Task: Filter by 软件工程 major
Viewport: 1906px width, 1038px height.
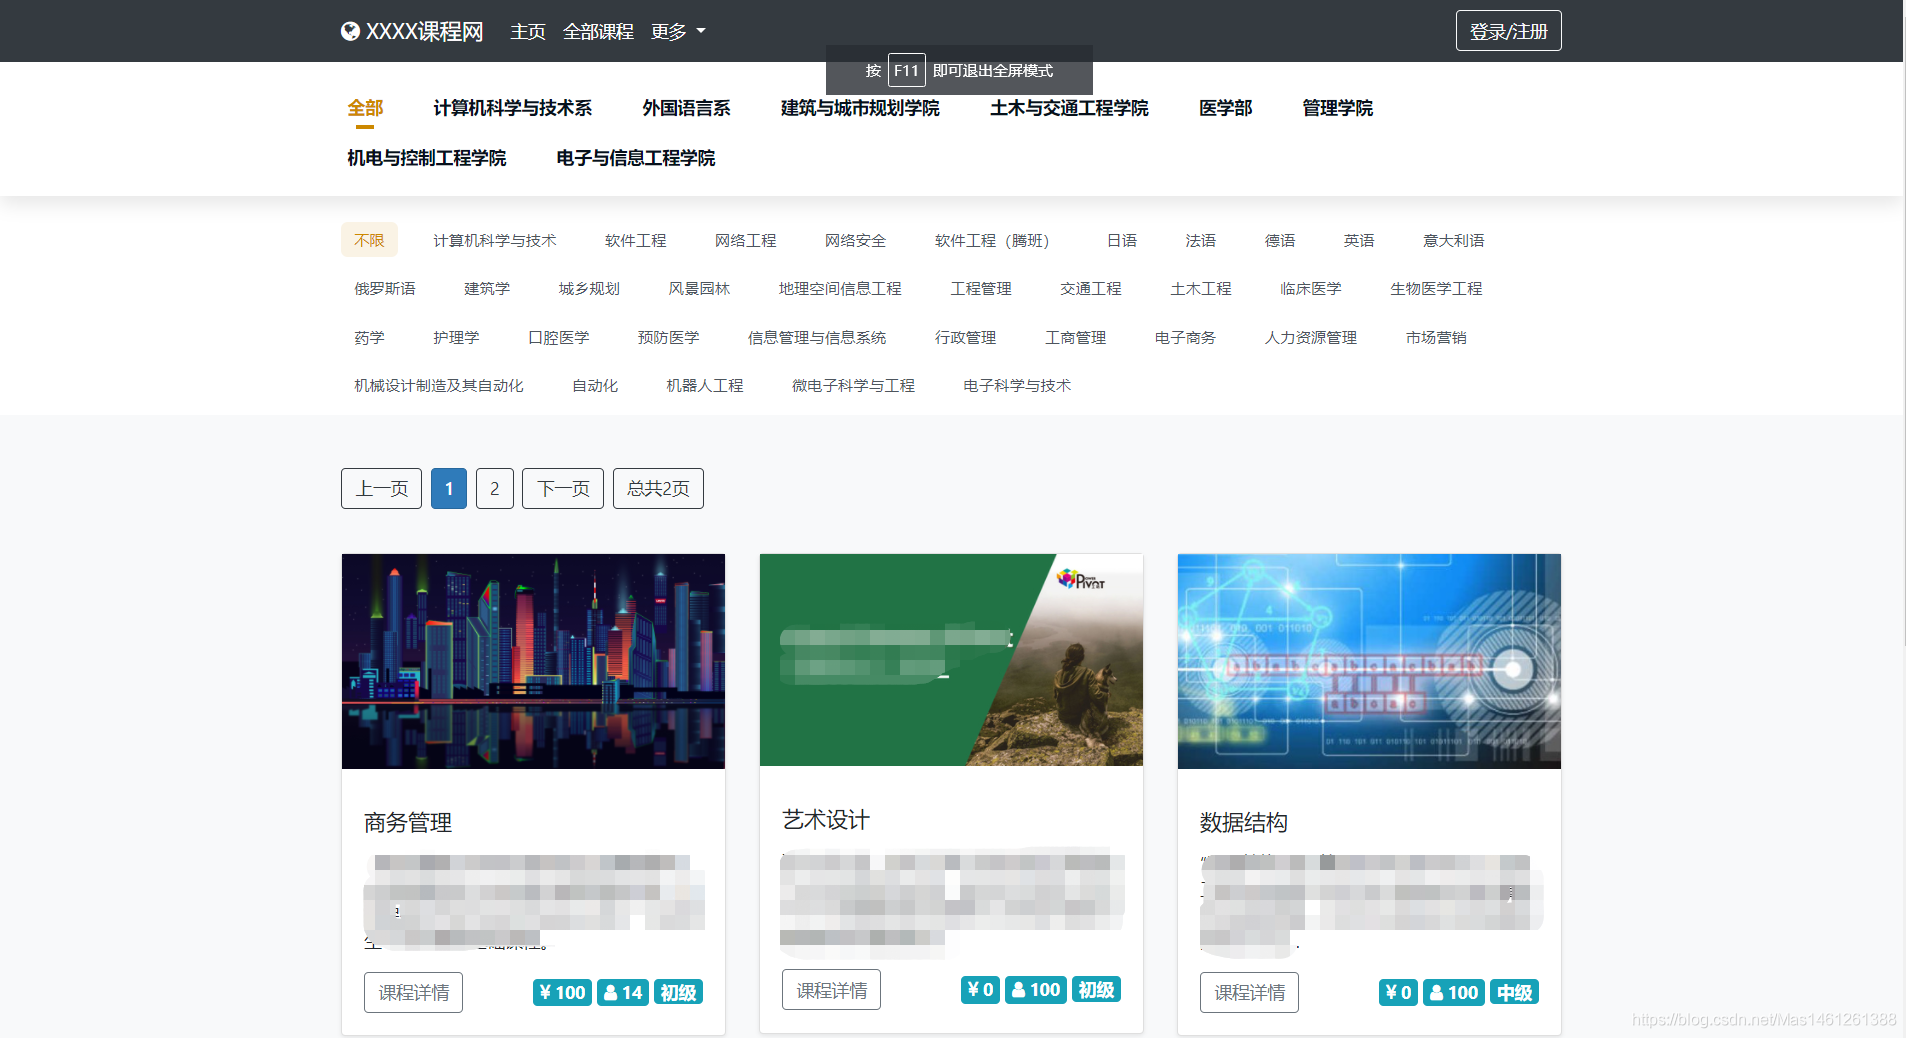Action: point(636,240)
